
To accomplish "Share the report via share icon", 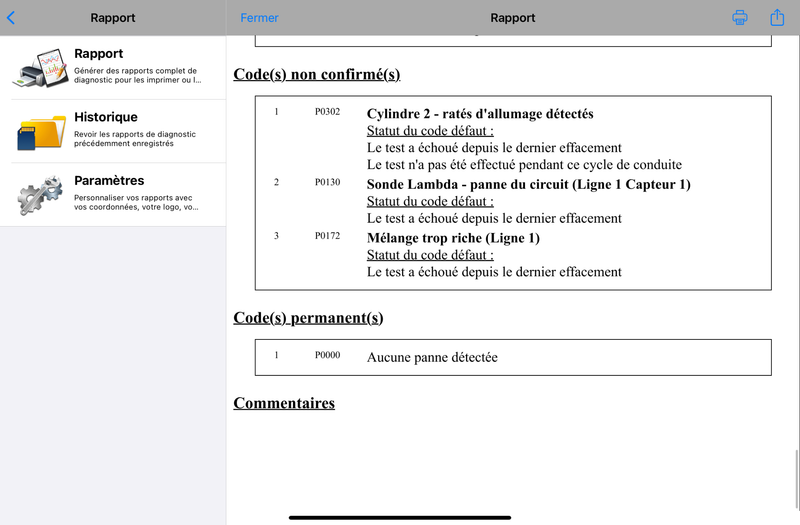I will [777, 17].
